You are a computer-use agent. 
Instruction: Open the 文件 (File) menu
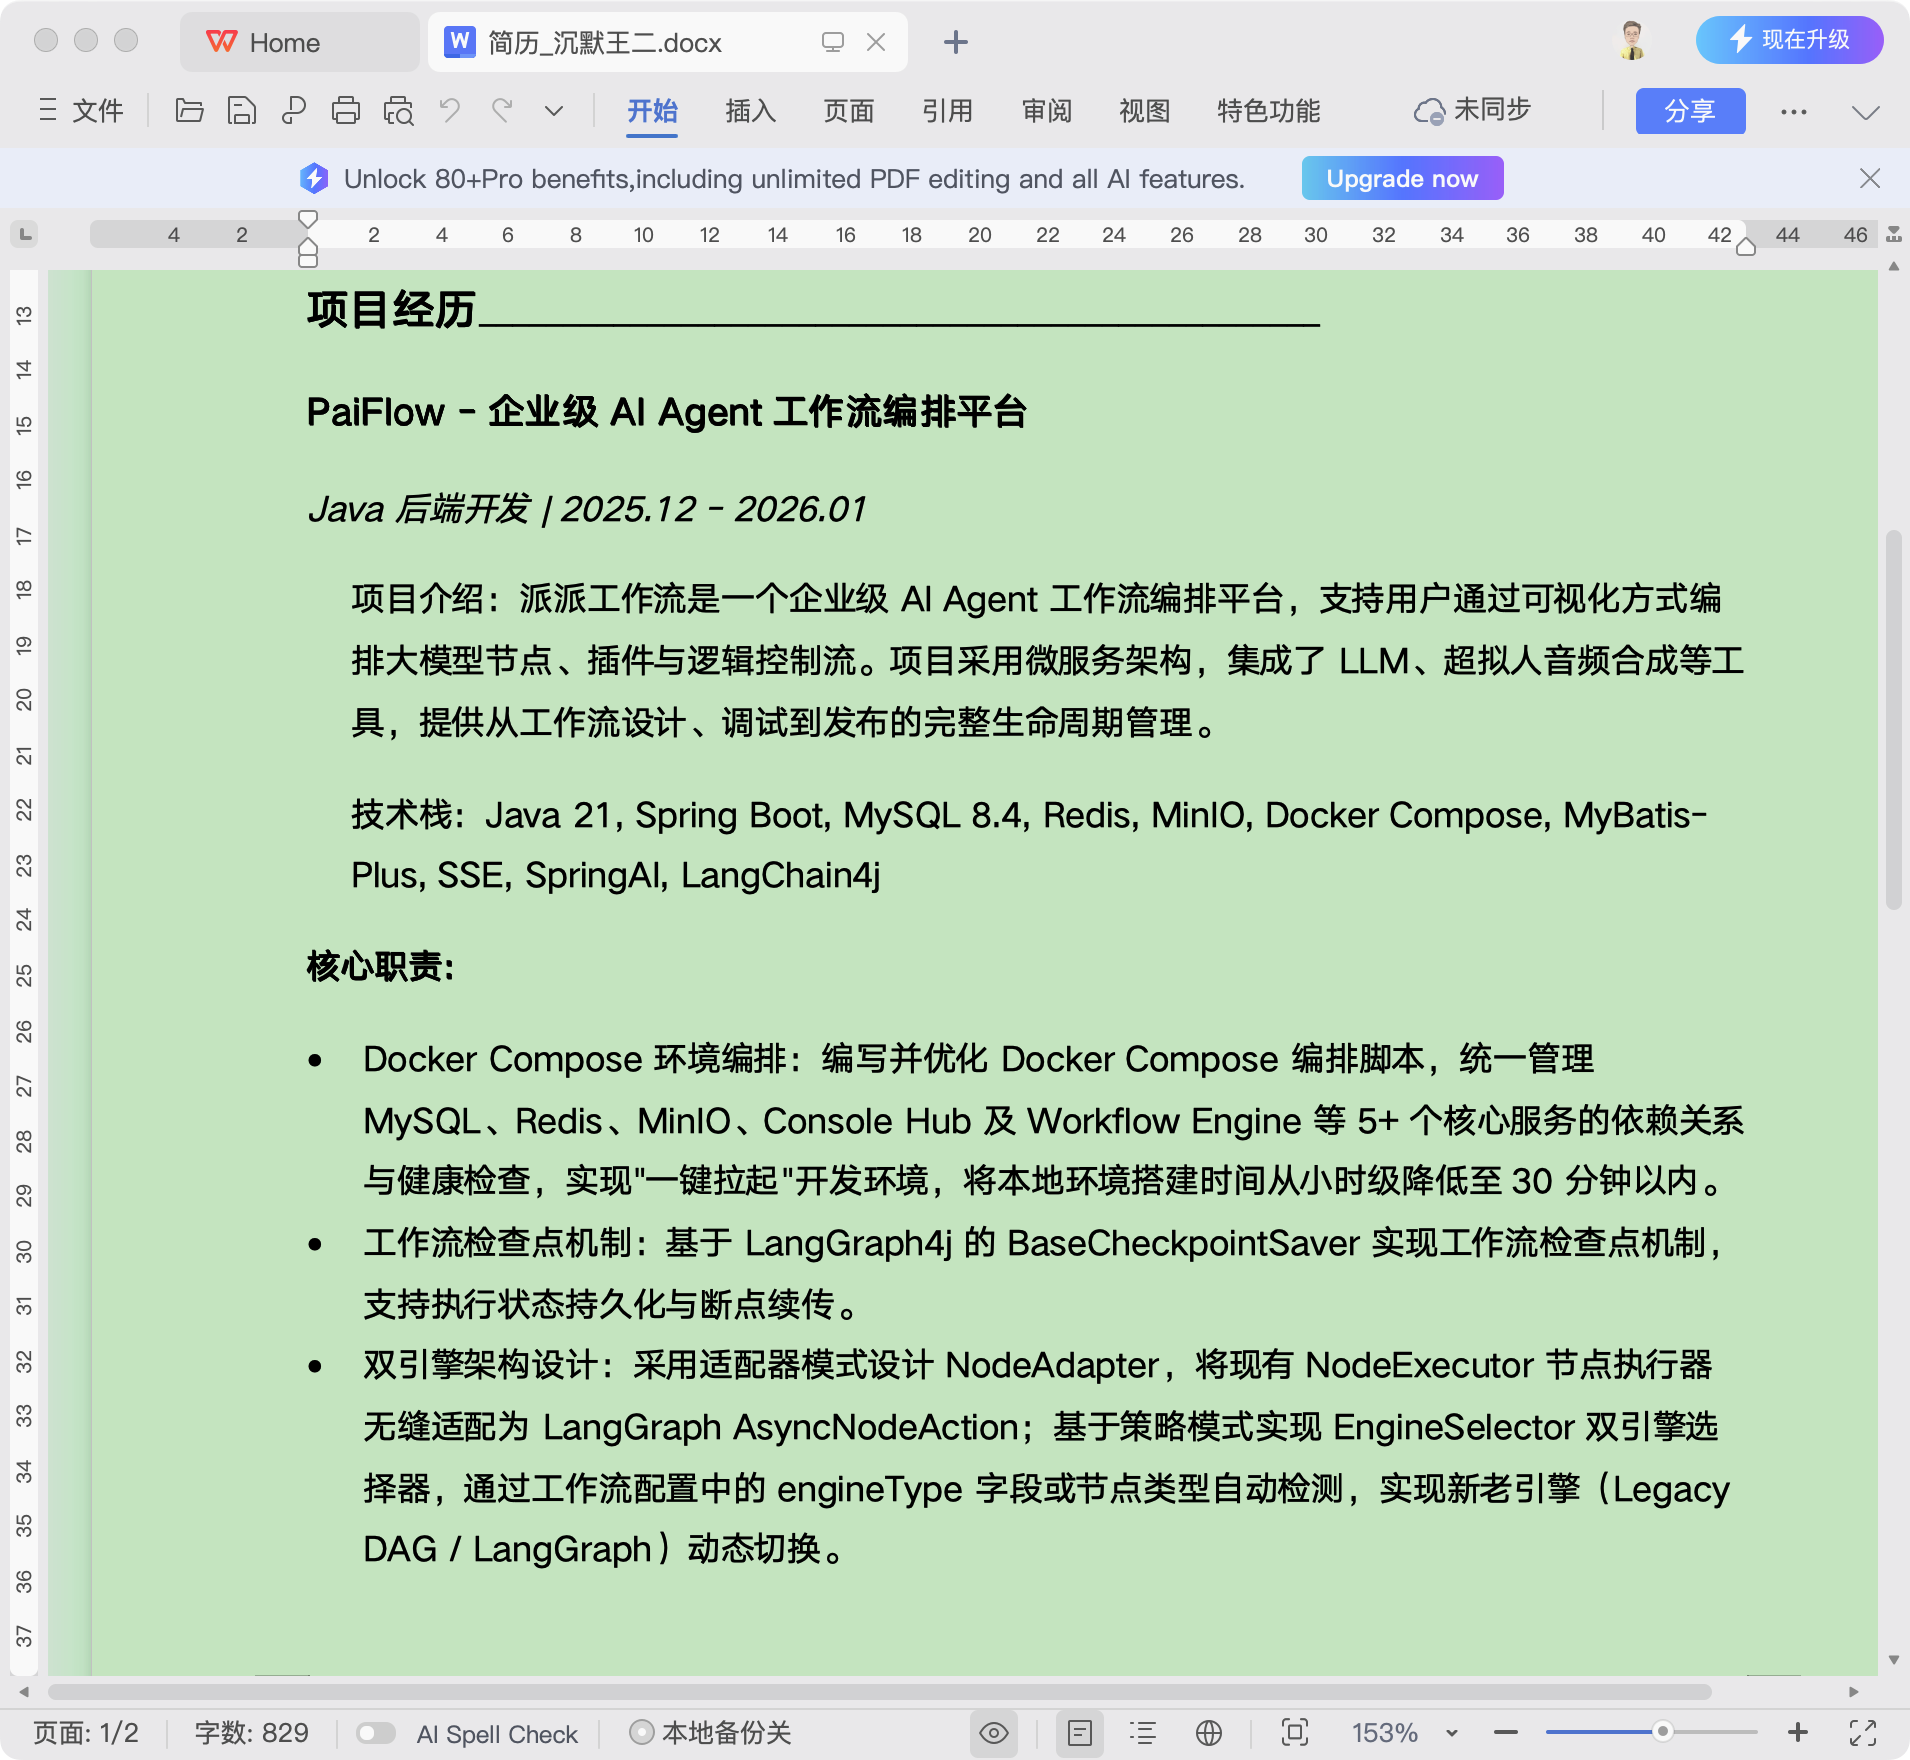[x=82, y=110]
